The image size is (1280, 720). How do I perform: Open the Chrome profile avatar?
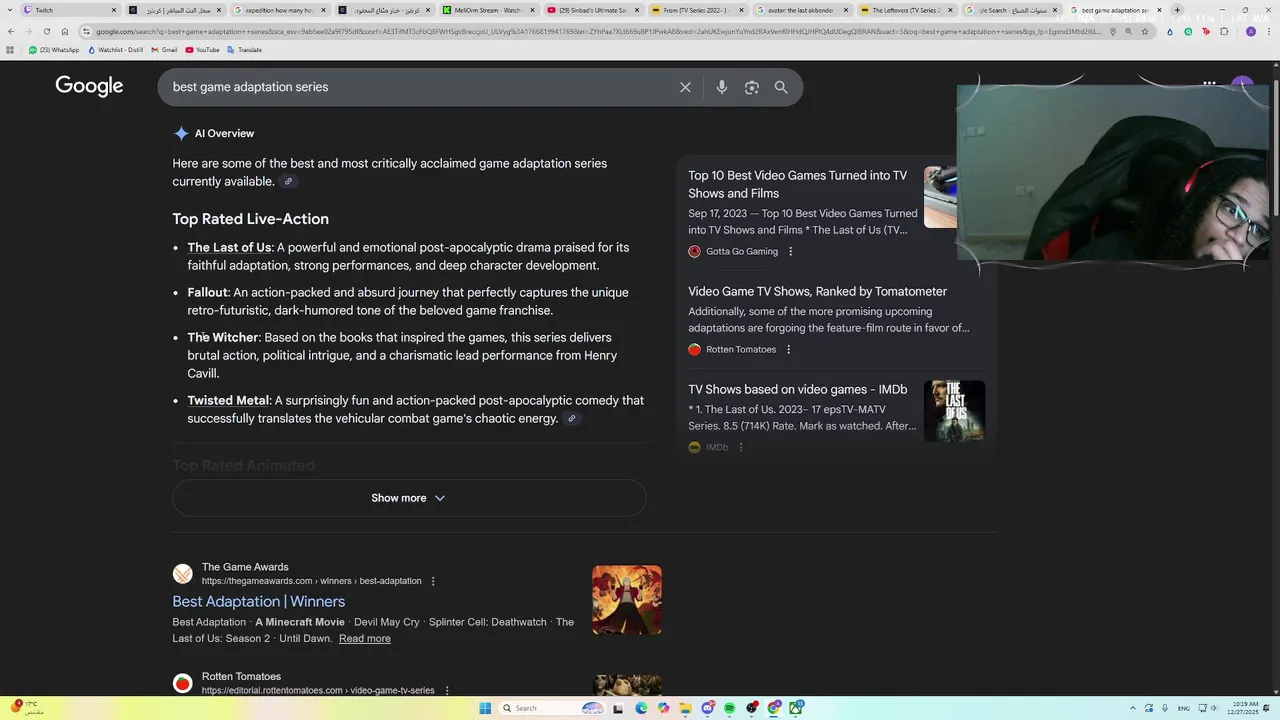point(1253,31)
